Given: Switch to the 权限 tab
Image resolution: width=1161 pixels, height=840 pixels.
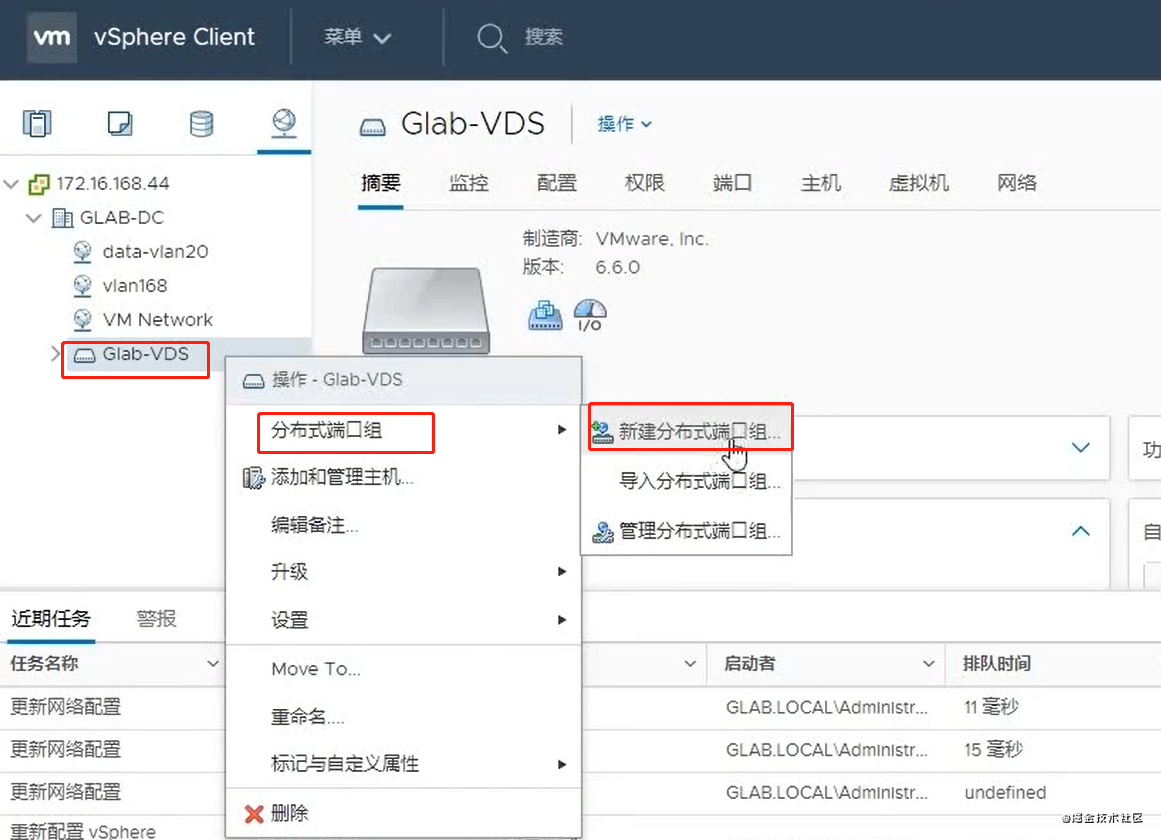Looking at the screenshot, I should (645, 183).
